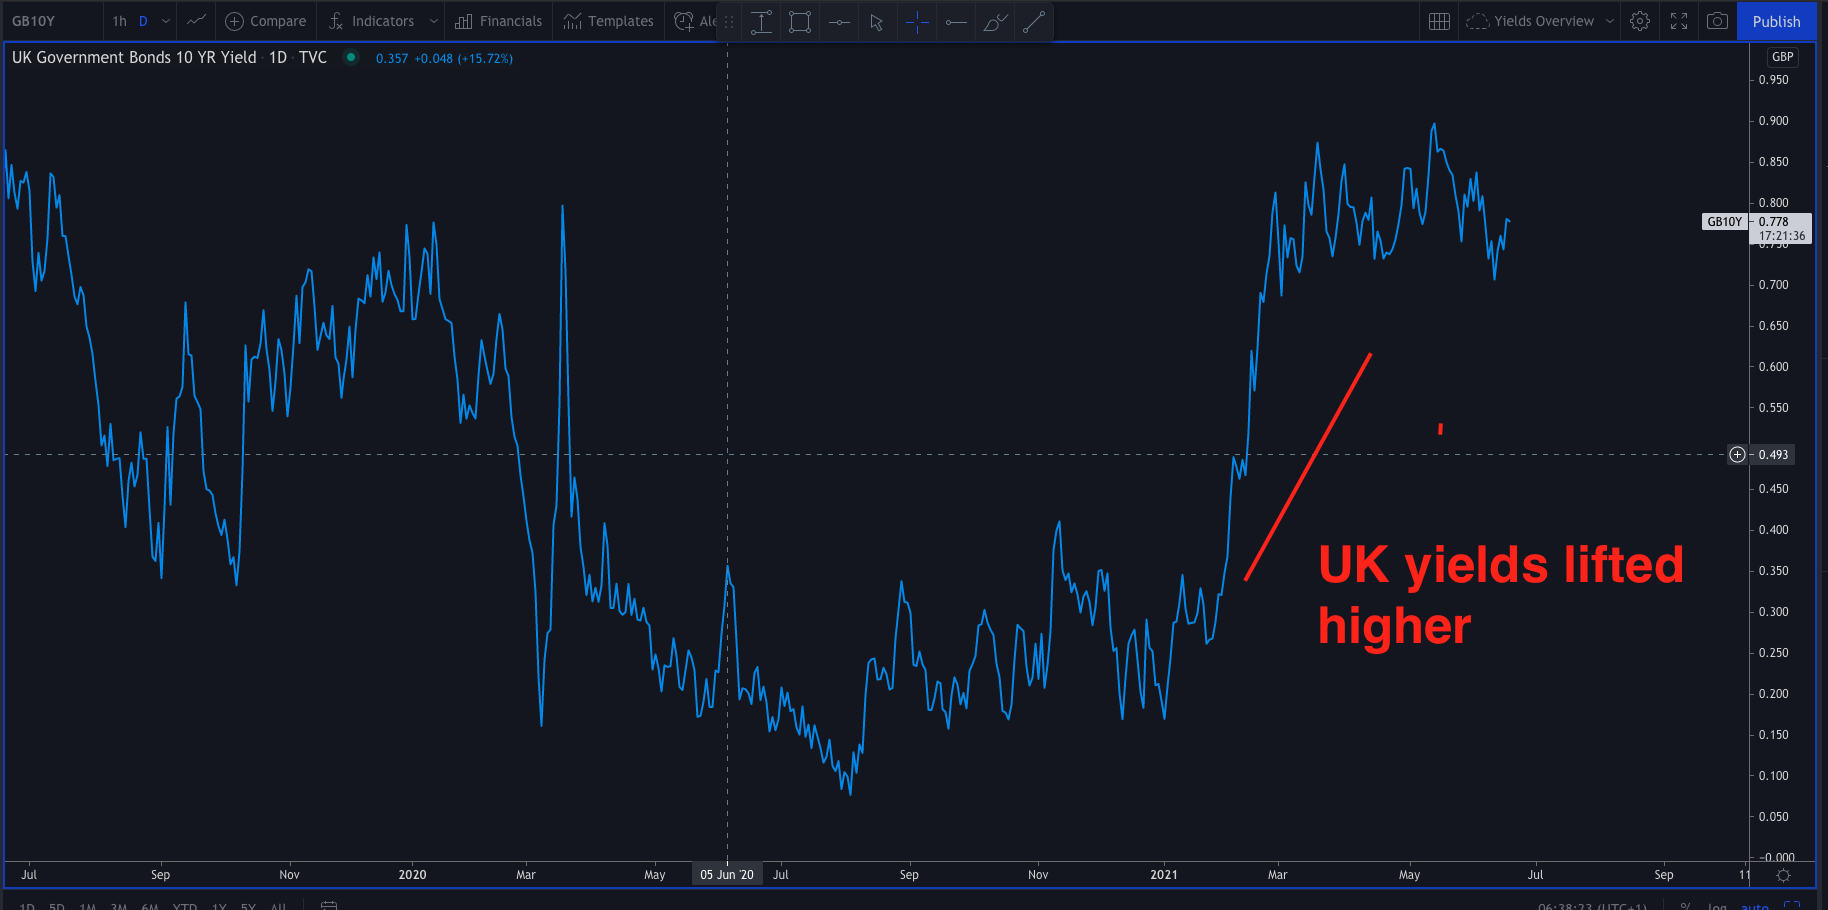The image size is (1828, 910).
Task: Click the 05 Jun '20 date label
Action: pyautogui.click(x=727, y=874)
